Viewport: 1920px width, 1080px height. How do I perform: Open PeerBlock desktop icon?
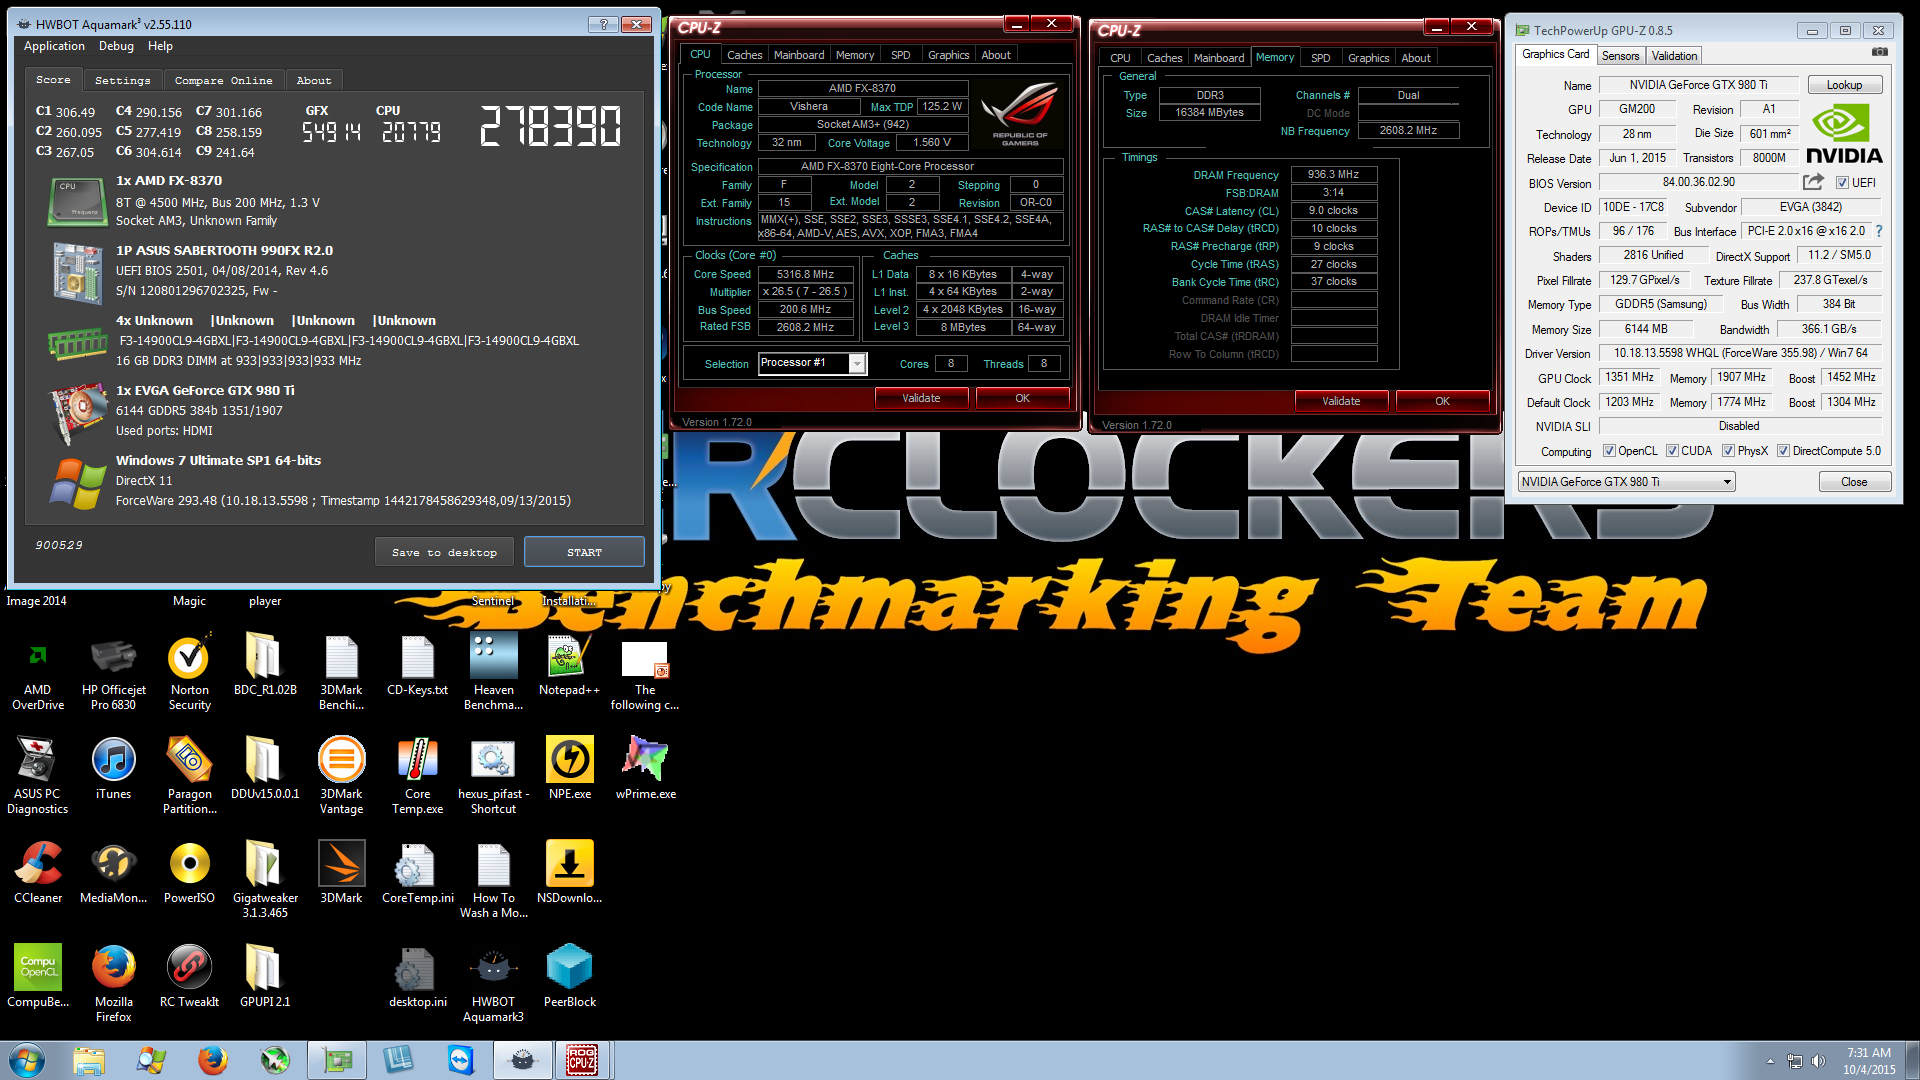pyautogui.click(x=570, y=976)
